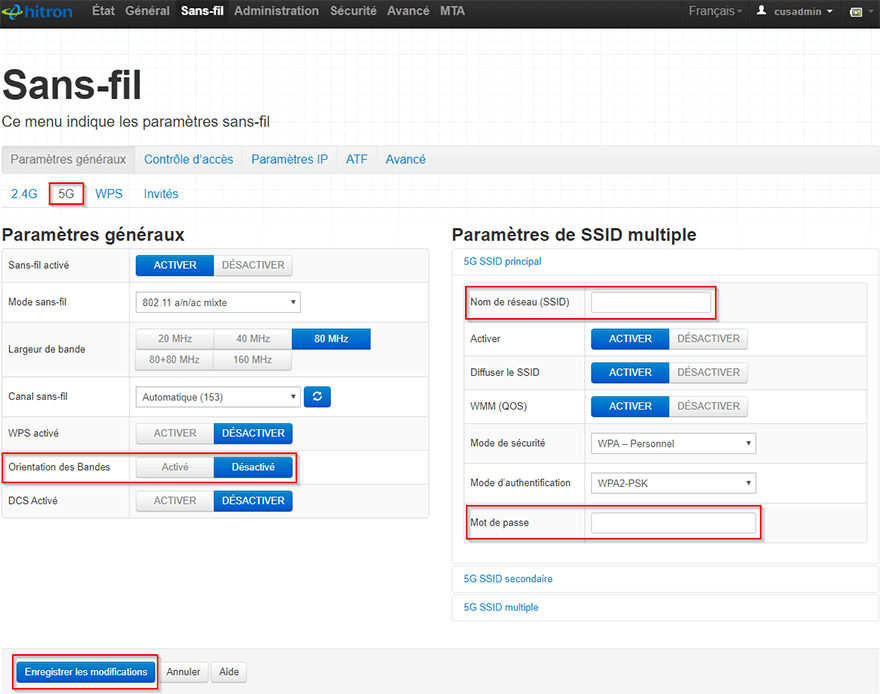Viewport: 880px width, 694px height.
Task: Select the 2.4G sub-tab
Action: 24,194
